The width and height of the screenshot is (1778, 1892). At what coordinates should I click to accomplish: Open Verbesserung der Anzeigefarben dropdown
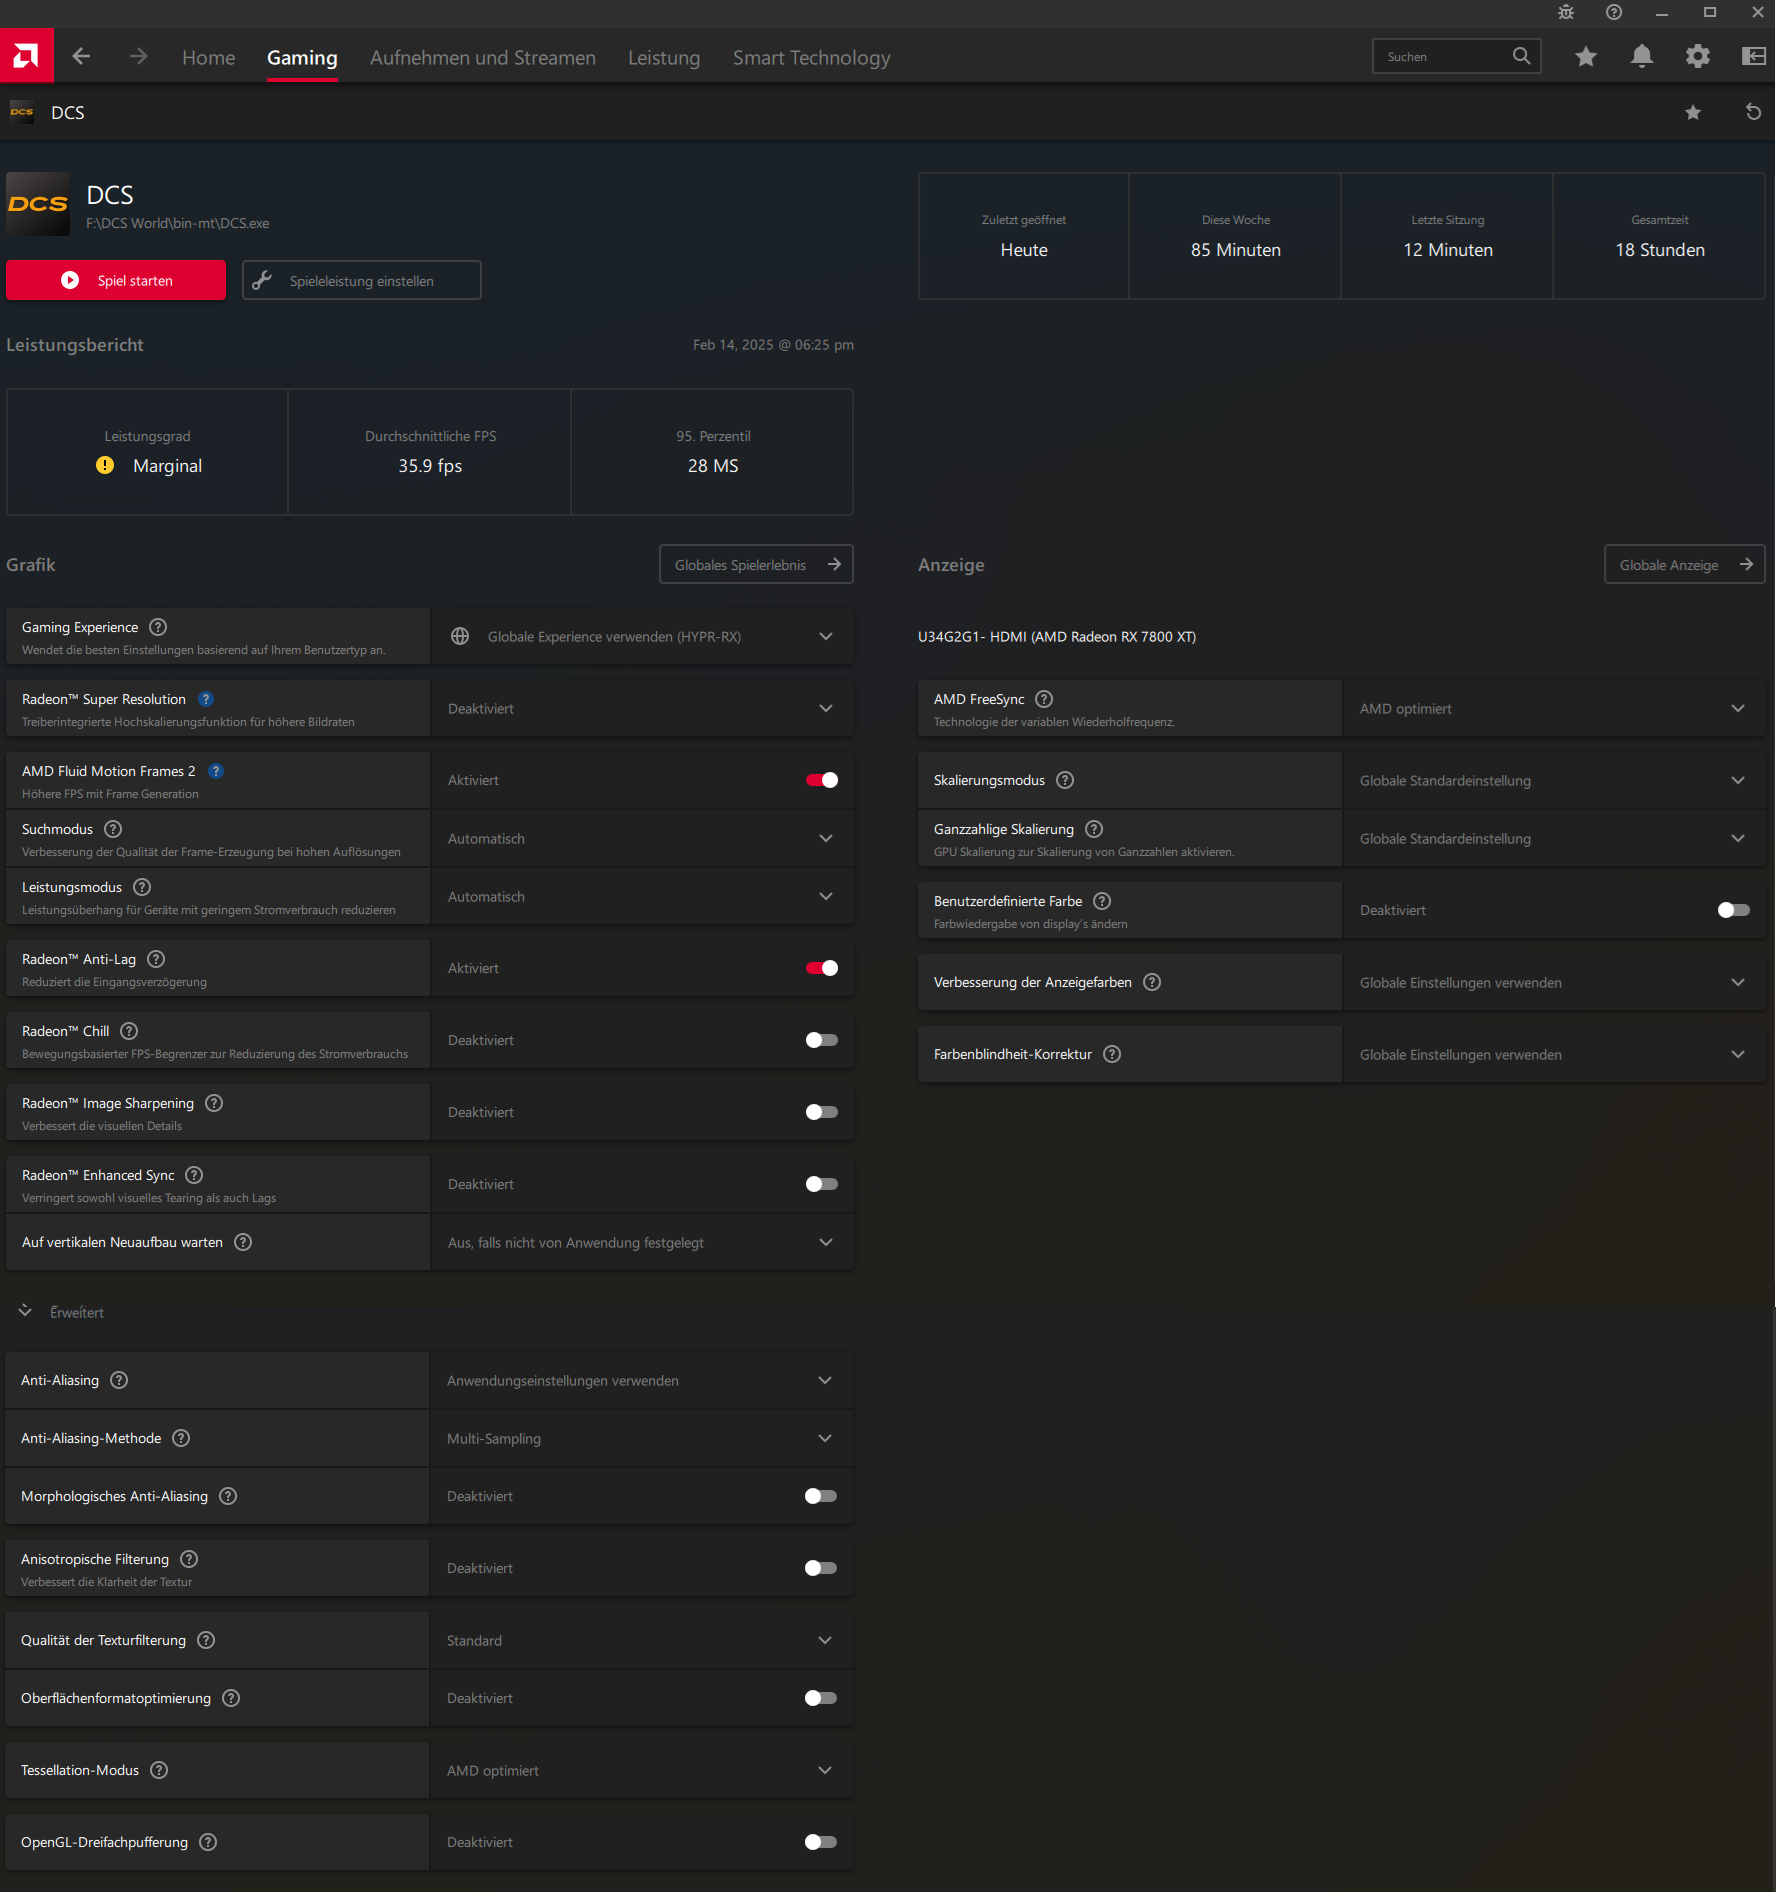tap(1554, 982)
